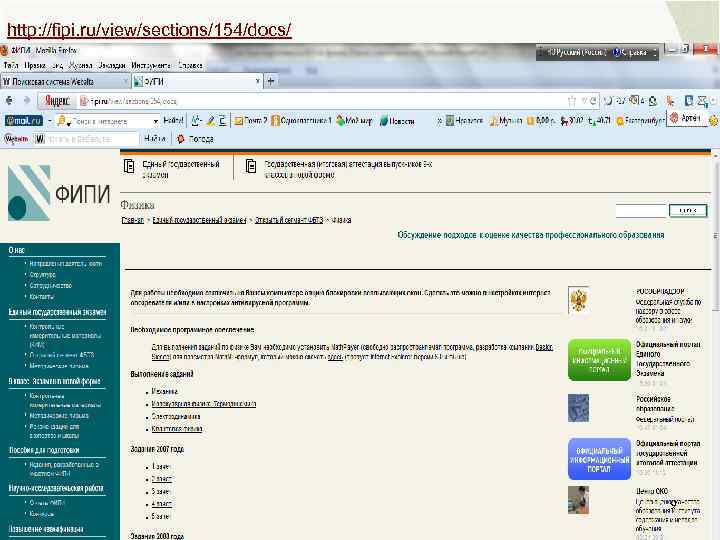Open the Файл menu
Screen dimensions: 720x540
[11, 65]
